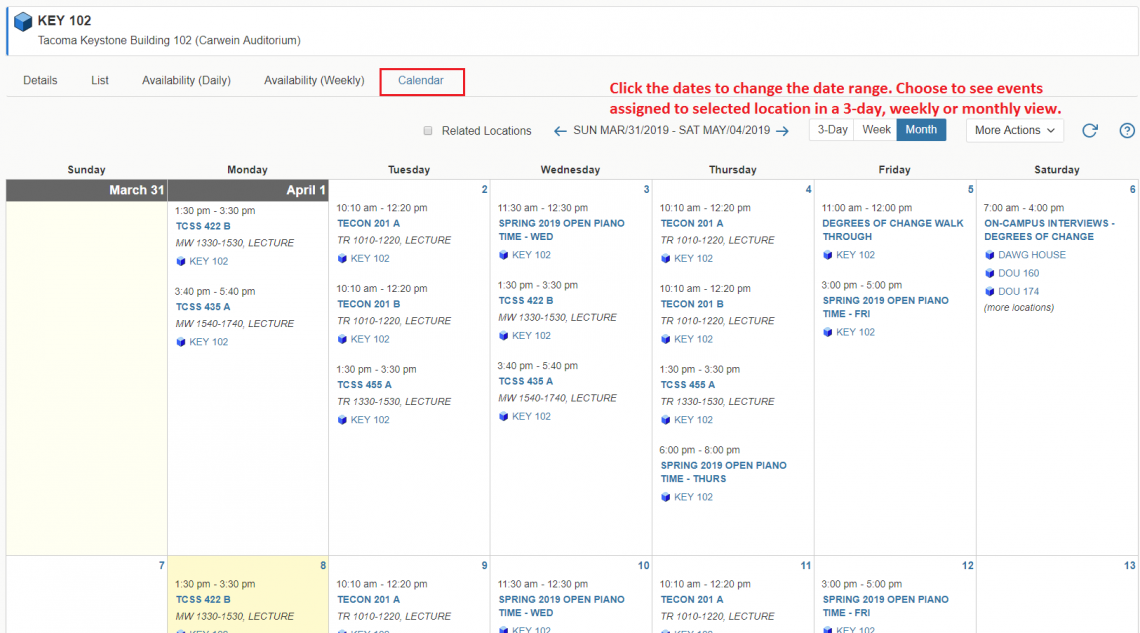Screen dimensions: 1140x633
Task: Click cube icon beside DOU 160 location
Action: [x=989, y=273]
